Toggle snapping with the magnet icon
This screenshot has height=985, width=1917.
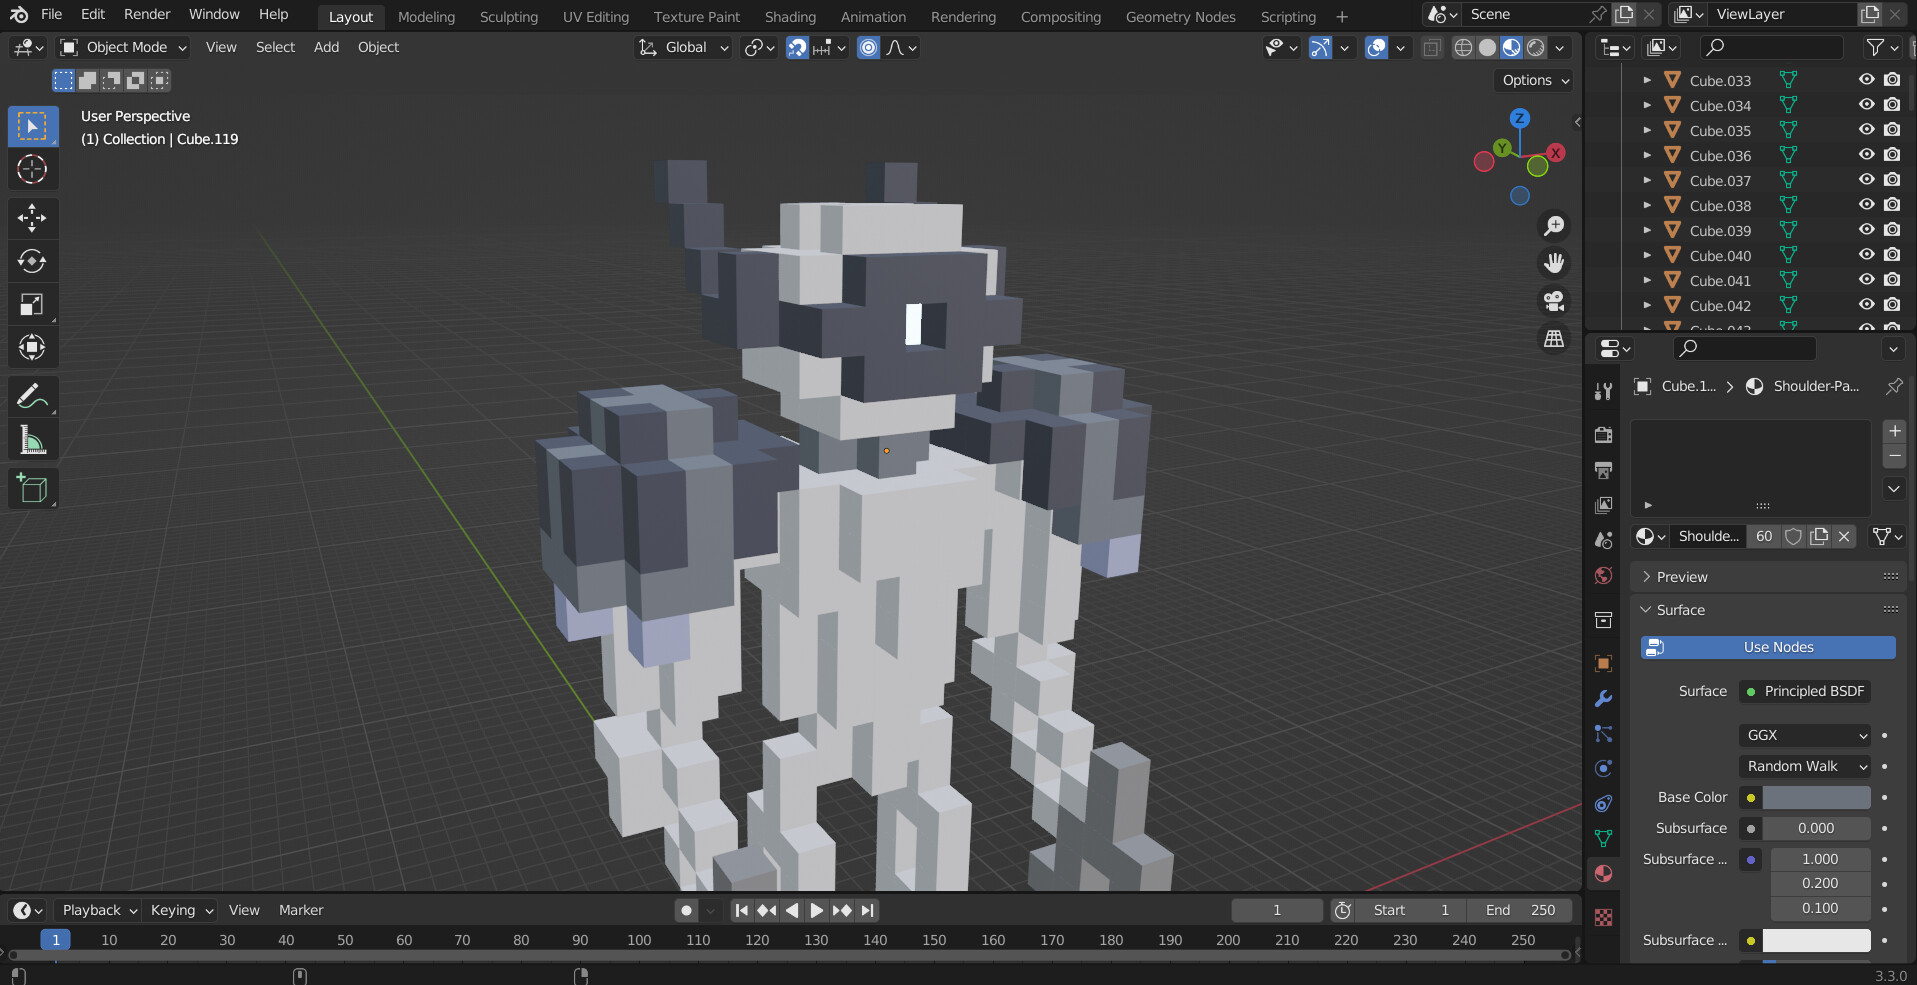tap(797, 47)
